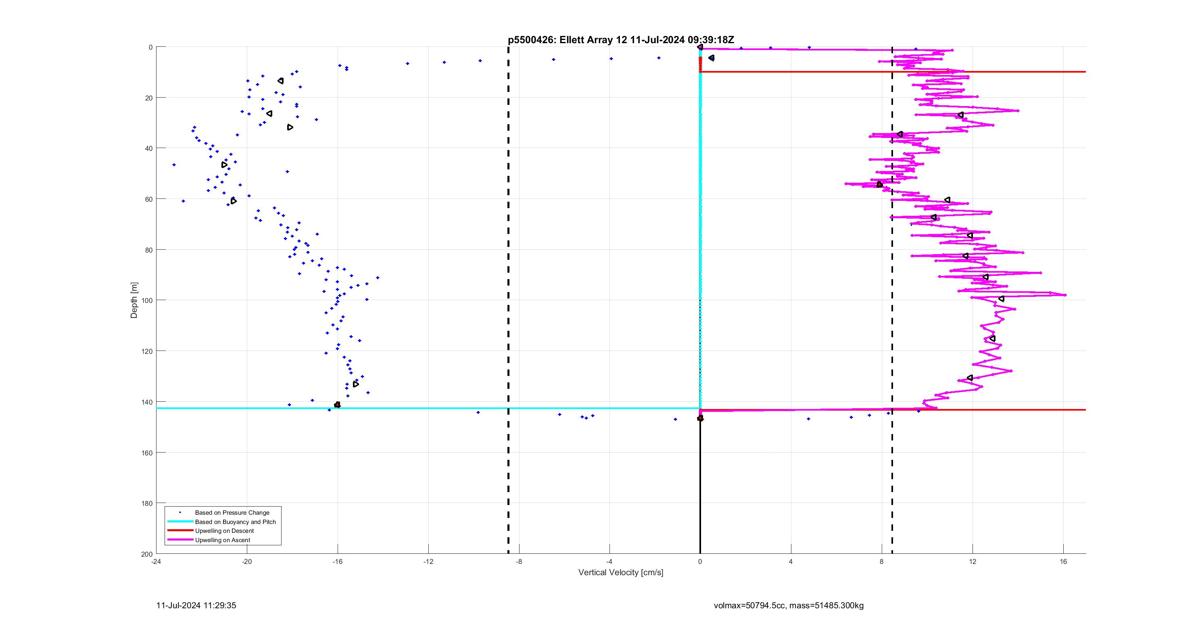Screen dimensions: 1200x622
Task: Click depth axis tick label '160'
Action: 146,452
